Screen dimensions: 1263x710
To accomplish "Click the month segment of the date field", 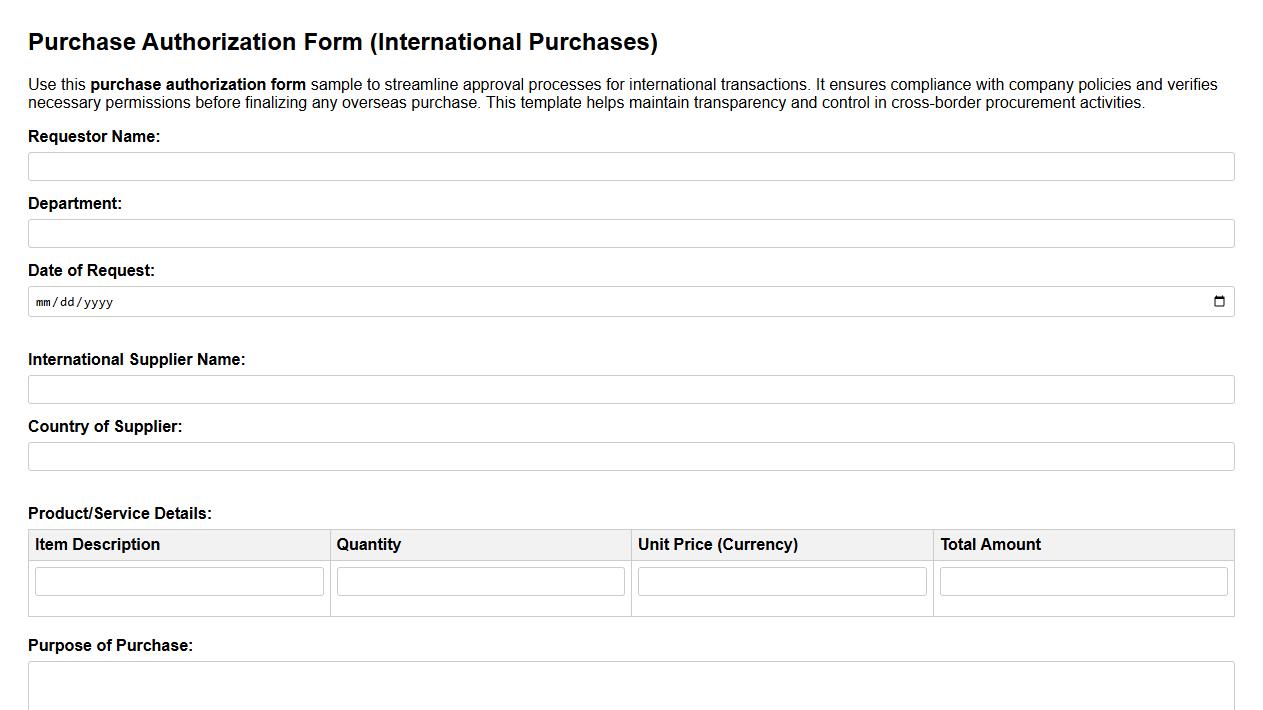I will (x=42, y=301).
